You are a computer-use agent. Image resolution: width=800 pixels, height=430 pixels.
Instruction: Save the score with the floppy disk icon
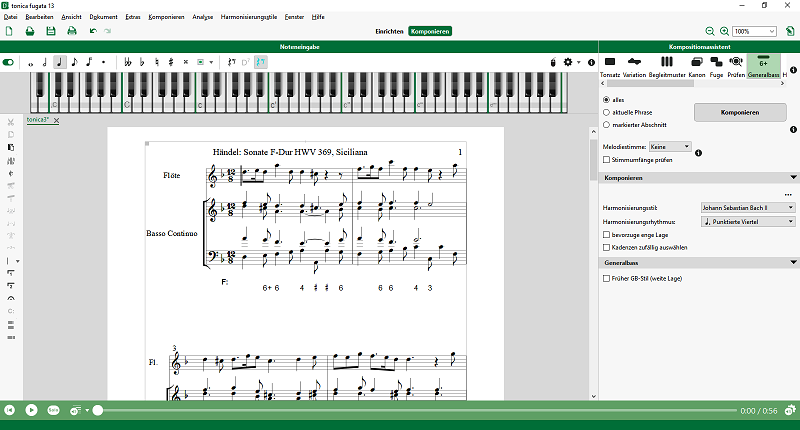(51, 31)
